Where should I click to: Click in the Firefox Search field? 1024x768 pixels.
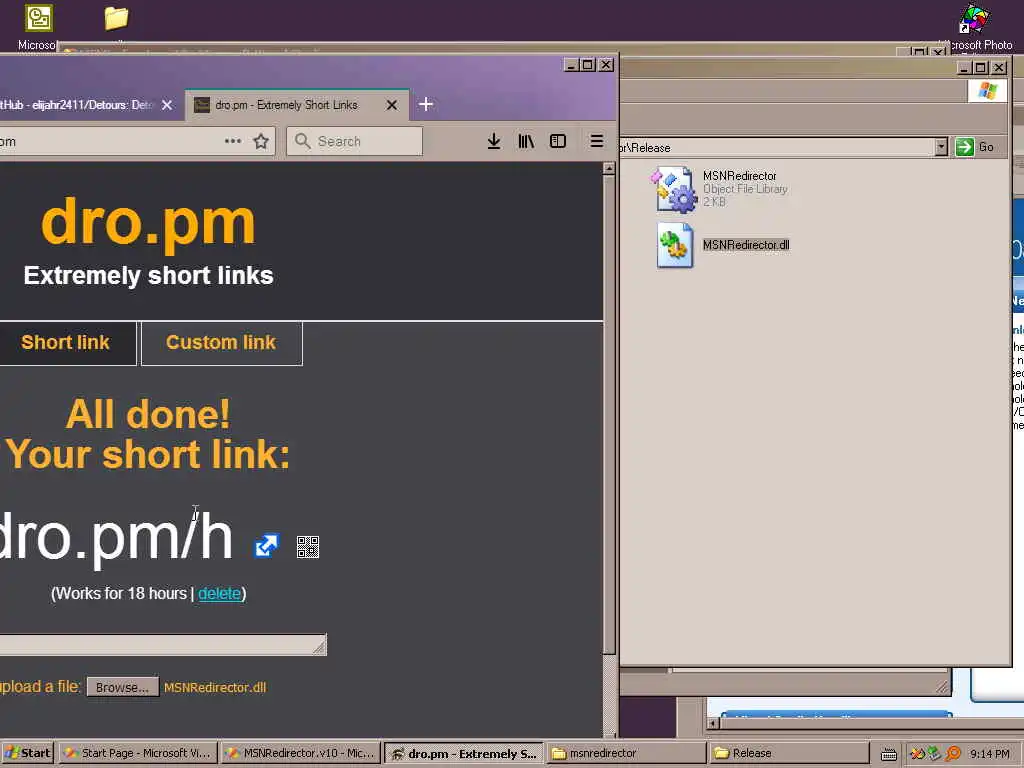355,141
